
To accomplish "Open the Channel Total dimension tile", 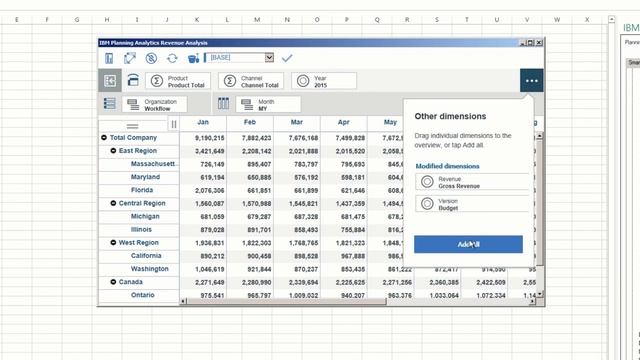I will pos(251,81).
